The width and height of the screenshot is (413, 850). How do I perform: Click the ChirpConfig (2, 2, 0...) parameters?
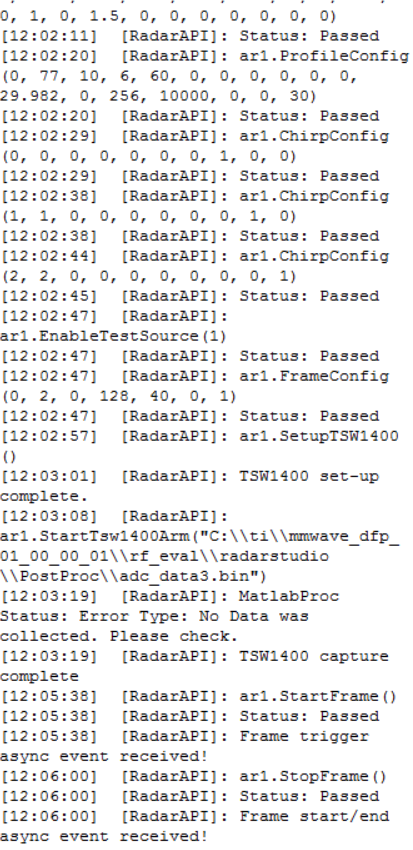[x=149, y=276]
